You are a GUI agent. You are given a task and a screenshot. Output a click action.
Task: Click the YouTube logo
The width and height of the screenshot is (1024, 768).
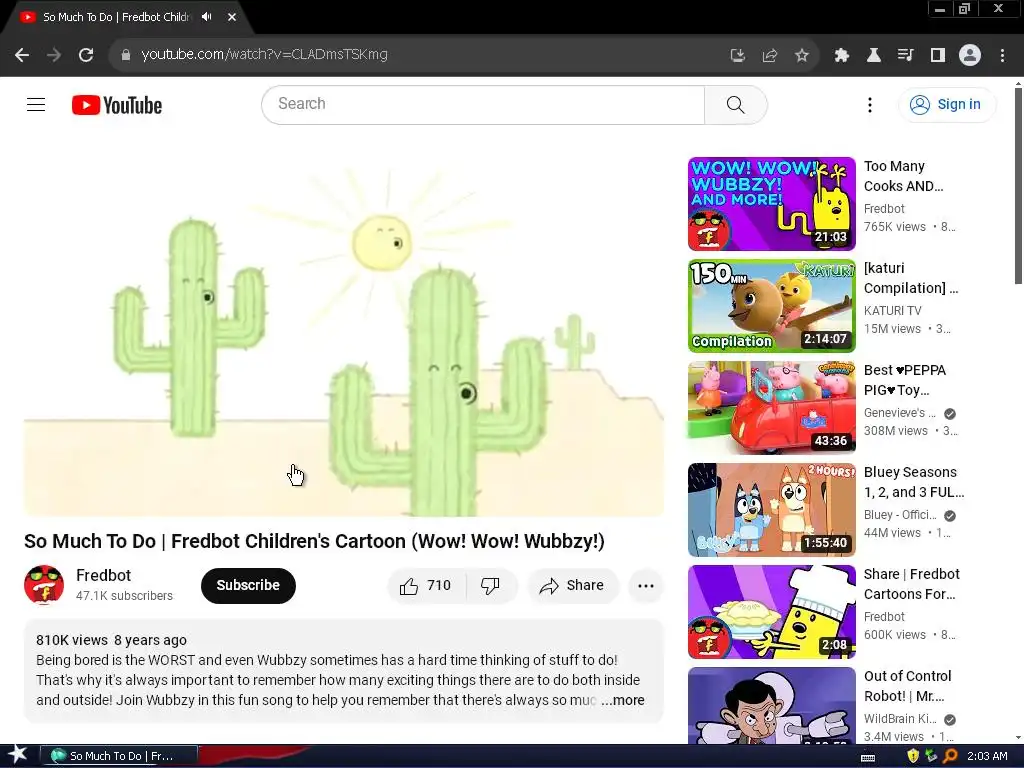[116, 105]
